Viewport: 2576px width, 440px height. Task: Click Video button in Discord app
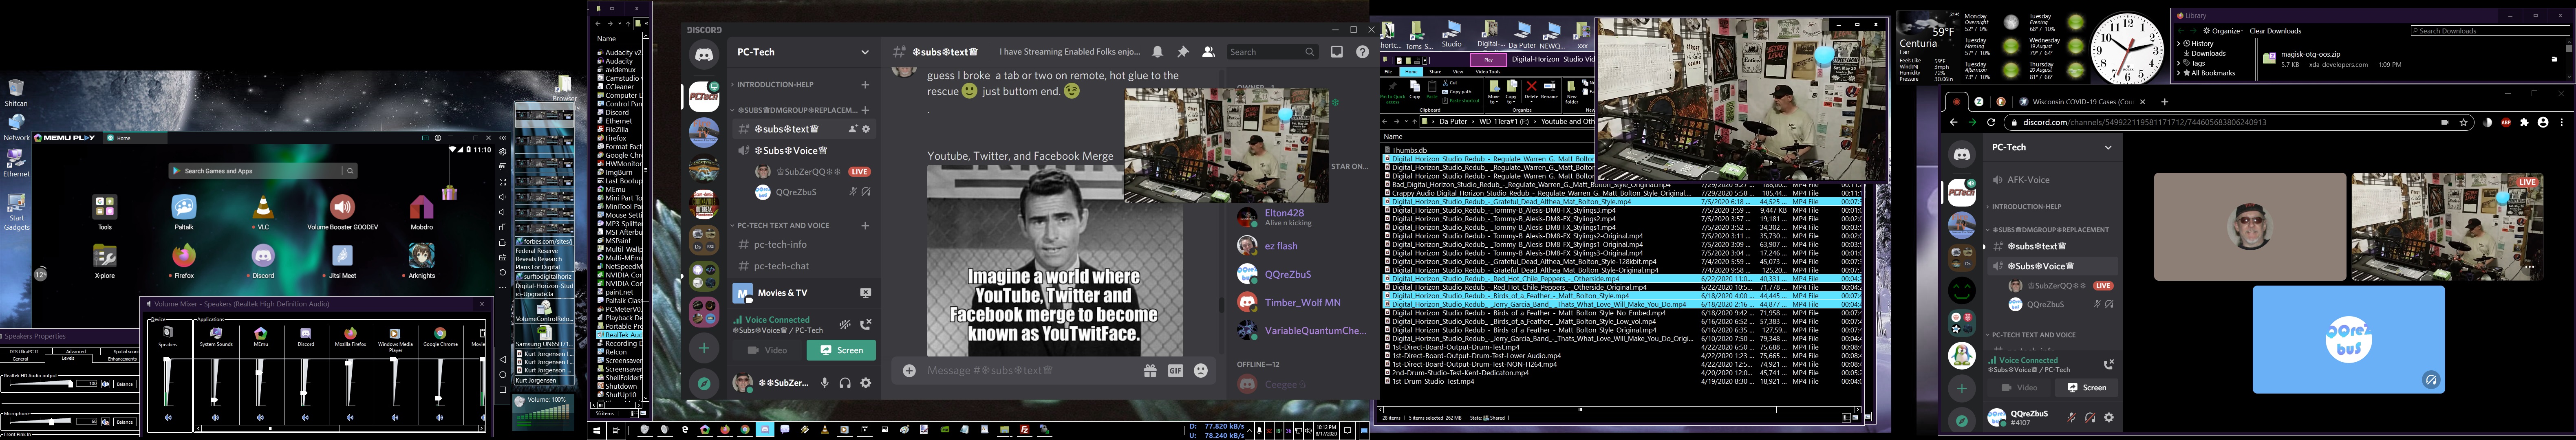[767, 350]
